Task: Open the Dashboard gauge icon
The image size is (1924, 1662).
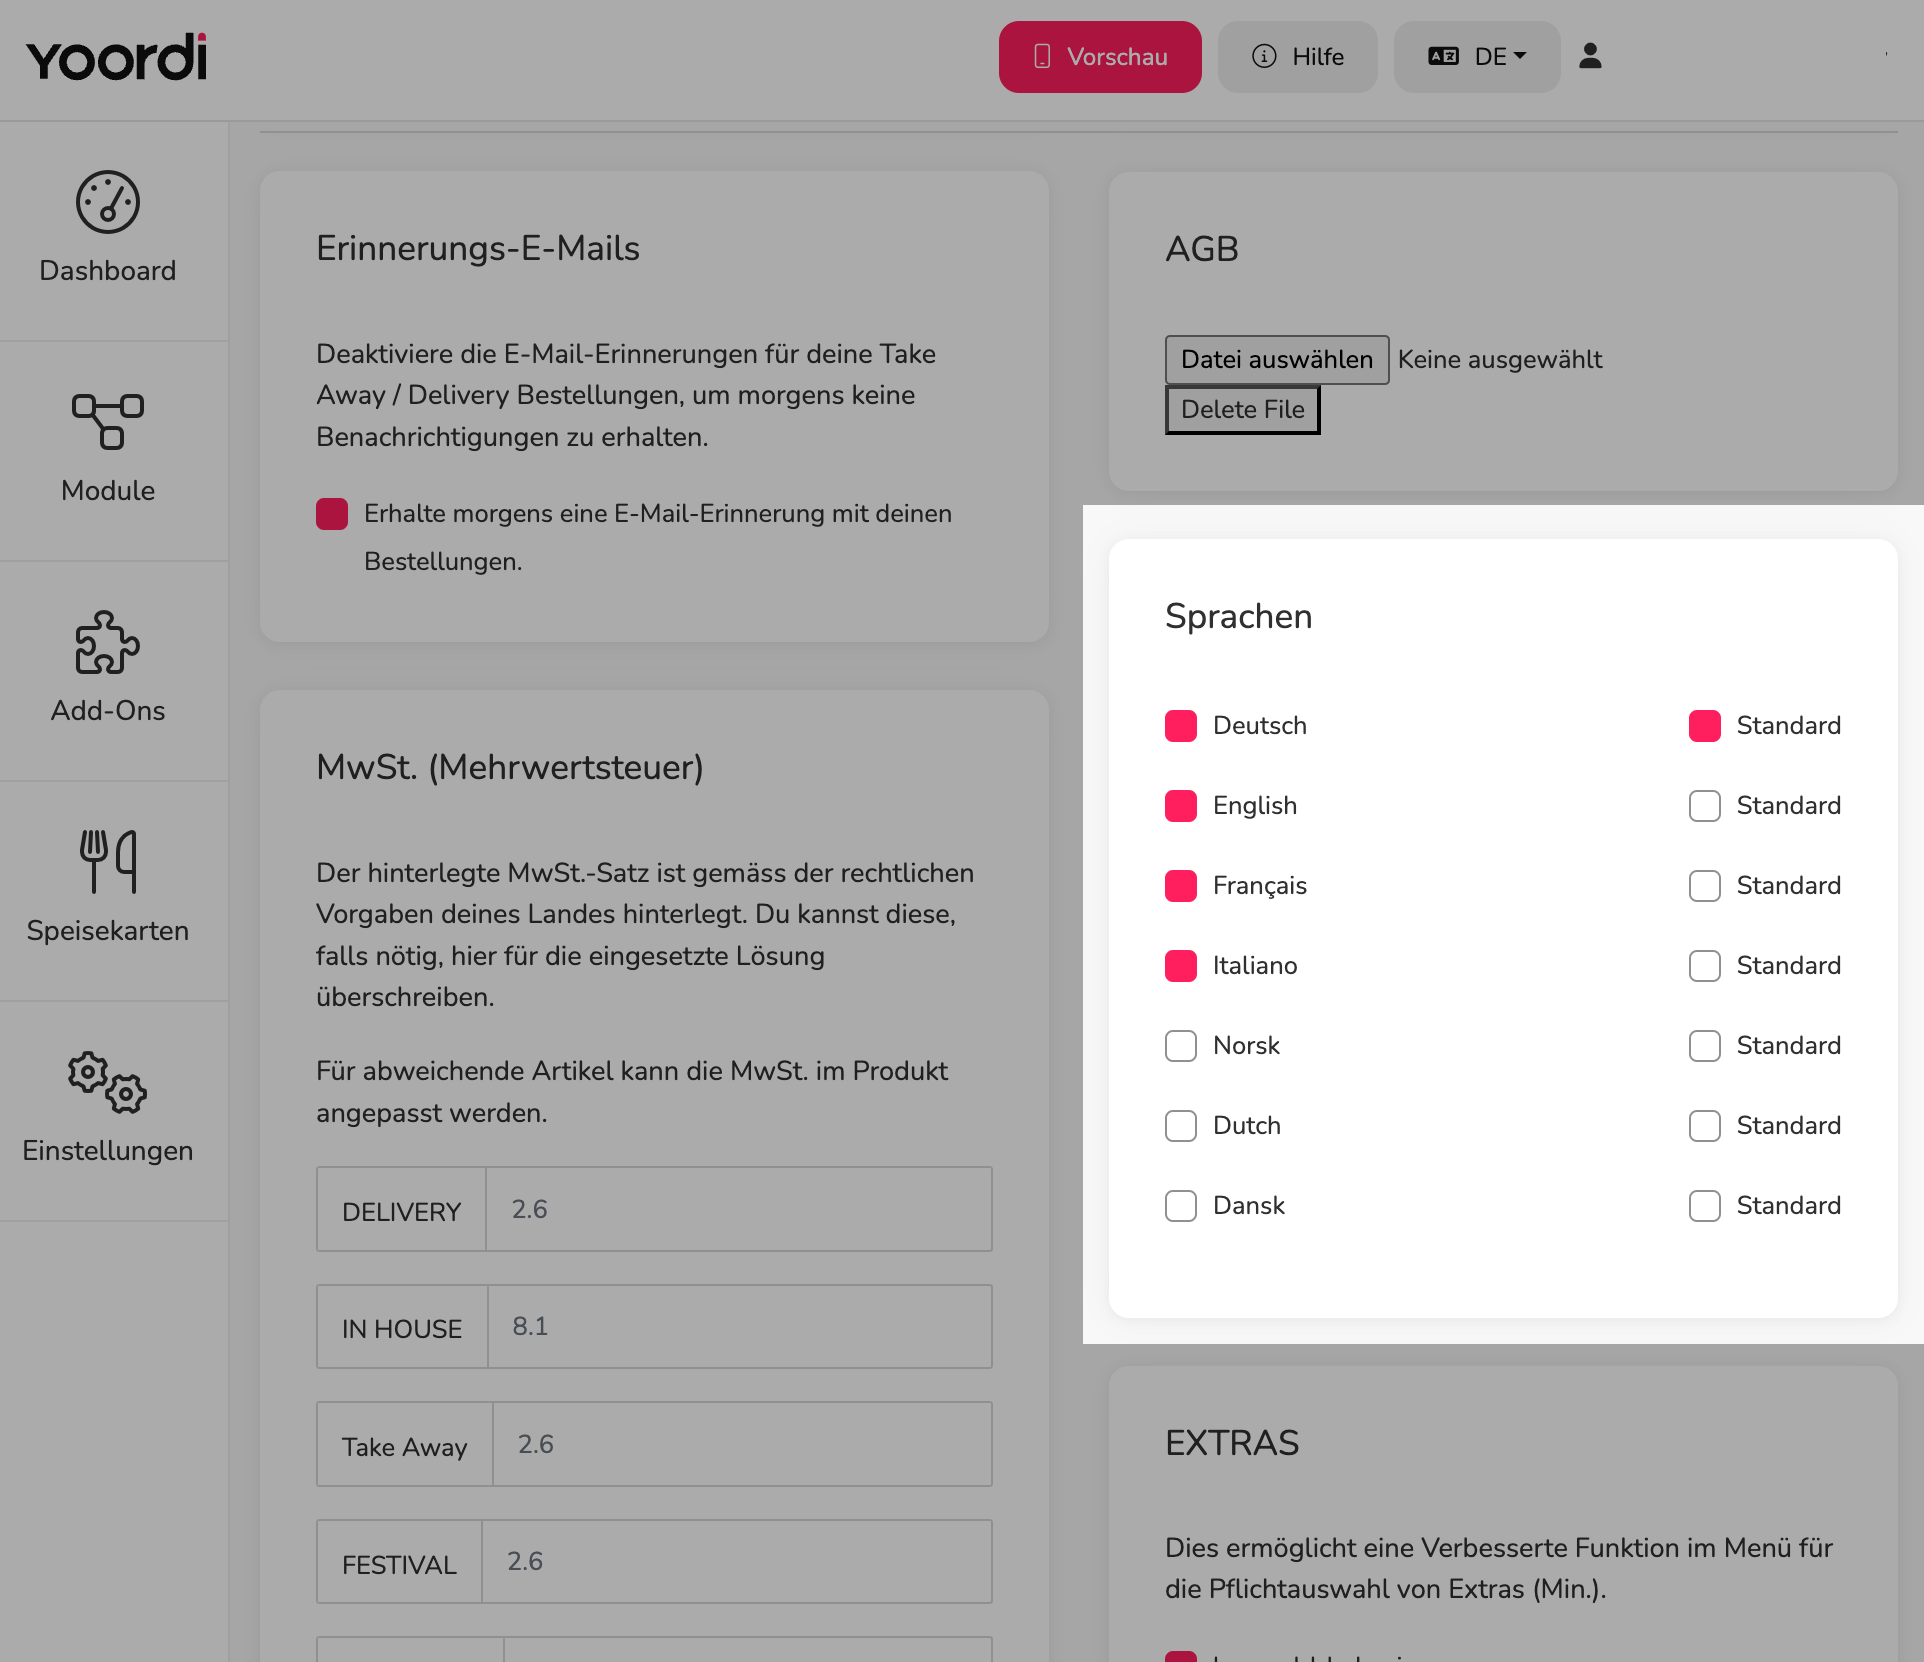Action: pyautogui.click(x=108, y=202)
